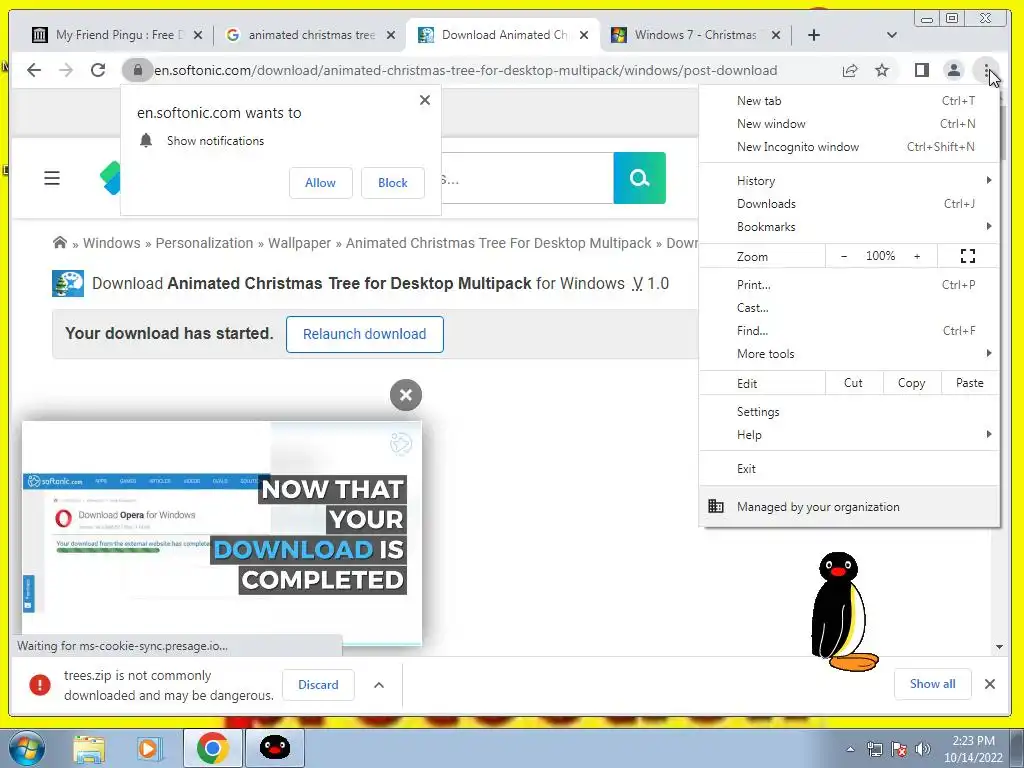The width and height of the screenshot is (1024, 768).
Task: Open the profile avatar icon
Action: [x=953, y=70]
